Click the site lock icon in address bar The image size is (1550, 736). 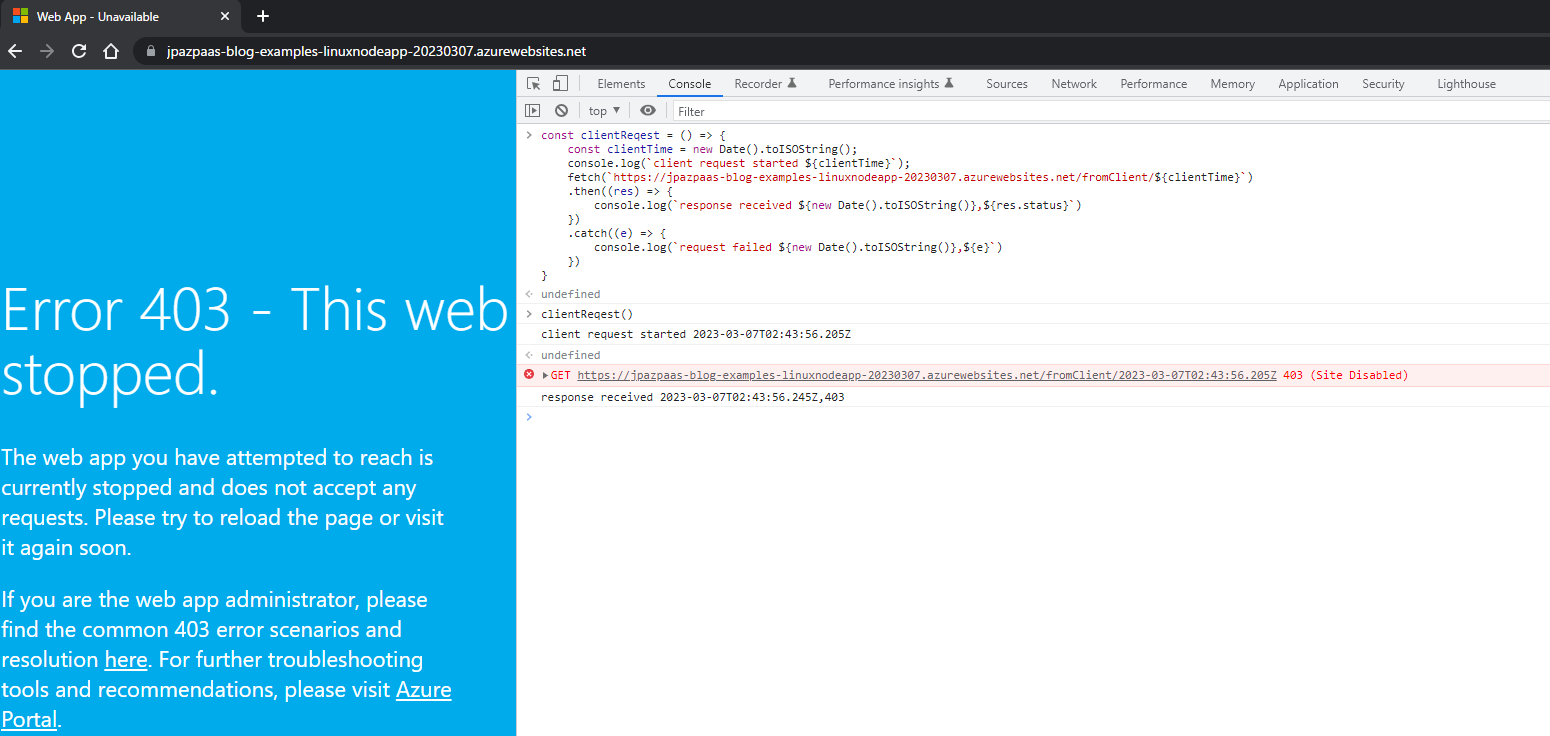pos(151,51)
